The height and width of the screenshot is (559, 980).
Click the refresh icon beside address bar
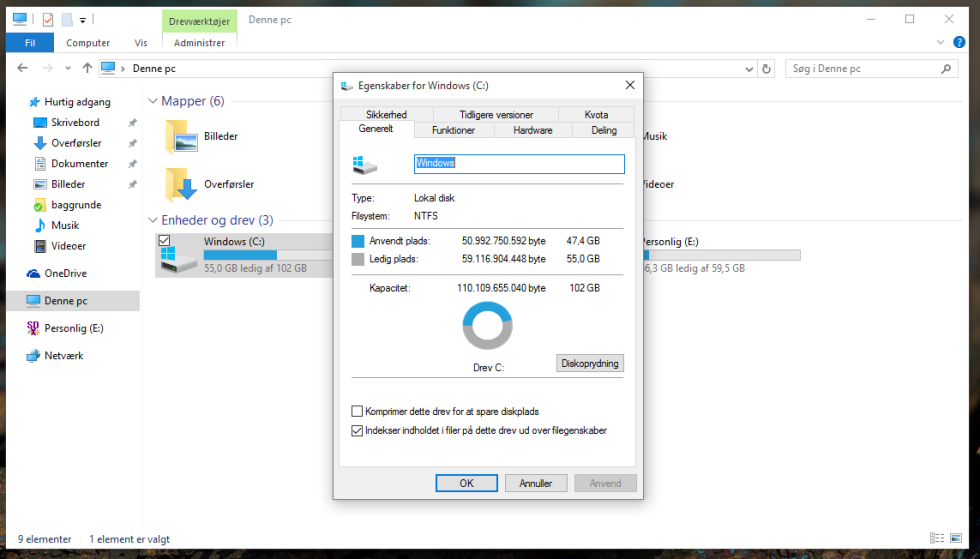(766, 69)
